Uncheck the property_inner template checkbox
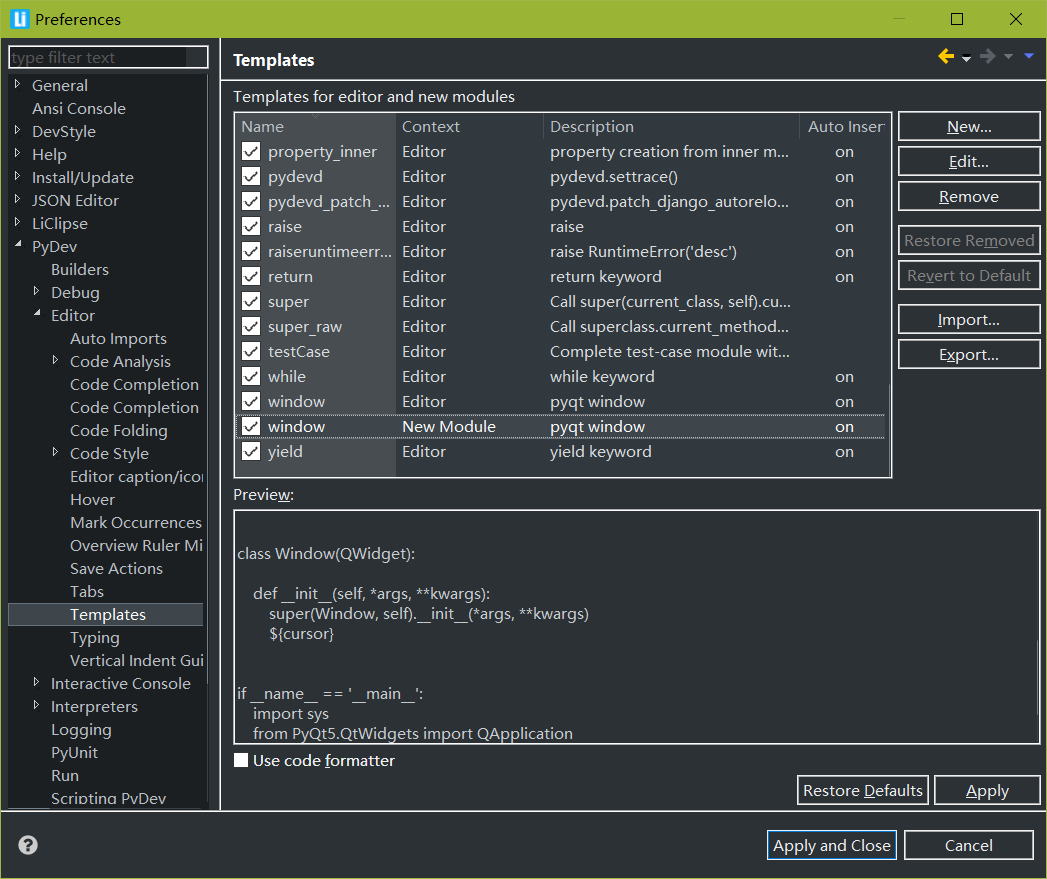 (251, 152)
